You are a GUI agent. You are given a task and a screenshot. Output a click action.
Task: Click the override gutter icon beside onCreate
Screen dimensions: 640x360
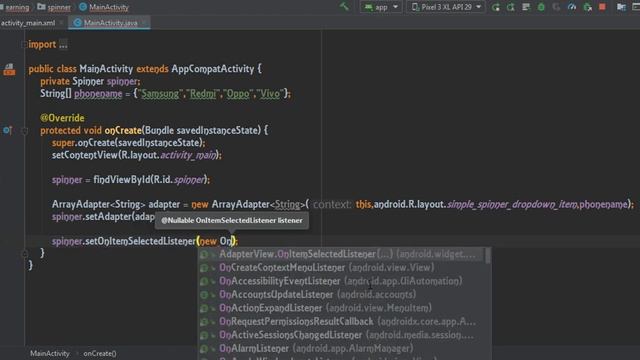(x=7, y=131)
